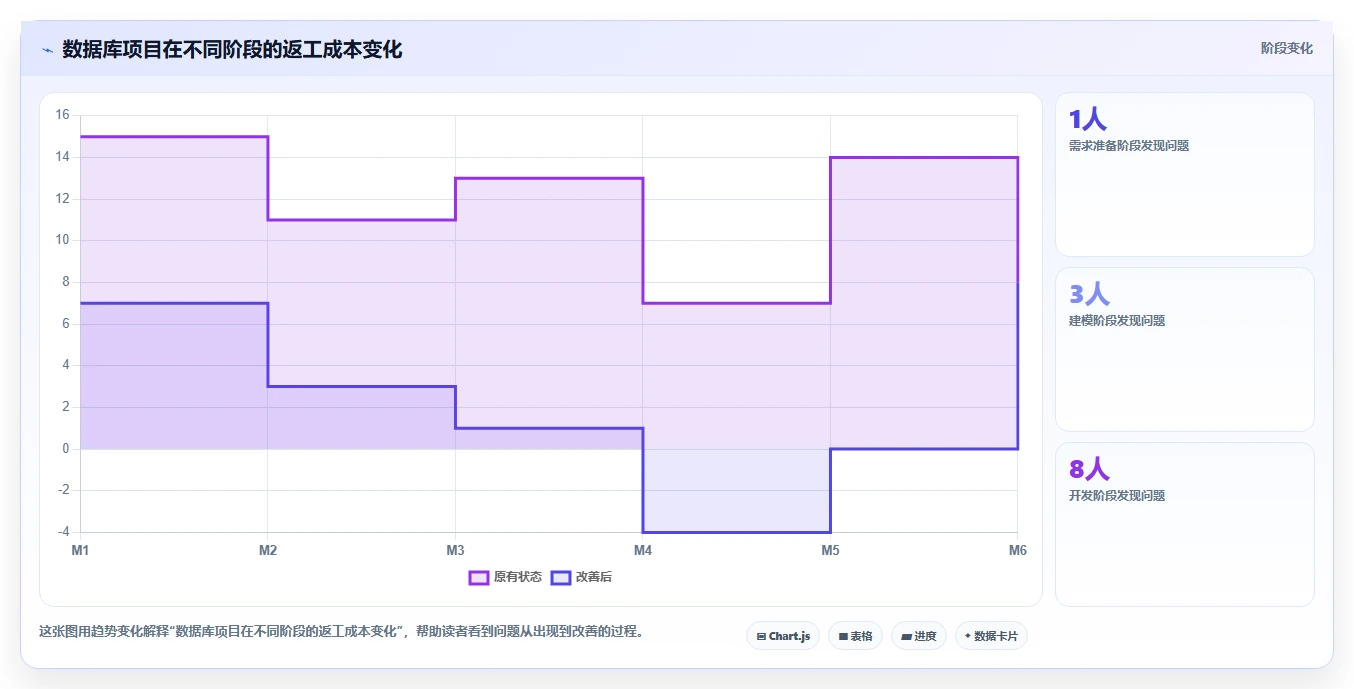Click the blue 改善后 legend swatch
The height and width of the screenshot is (689, 1354).
(x=560, y=577)
